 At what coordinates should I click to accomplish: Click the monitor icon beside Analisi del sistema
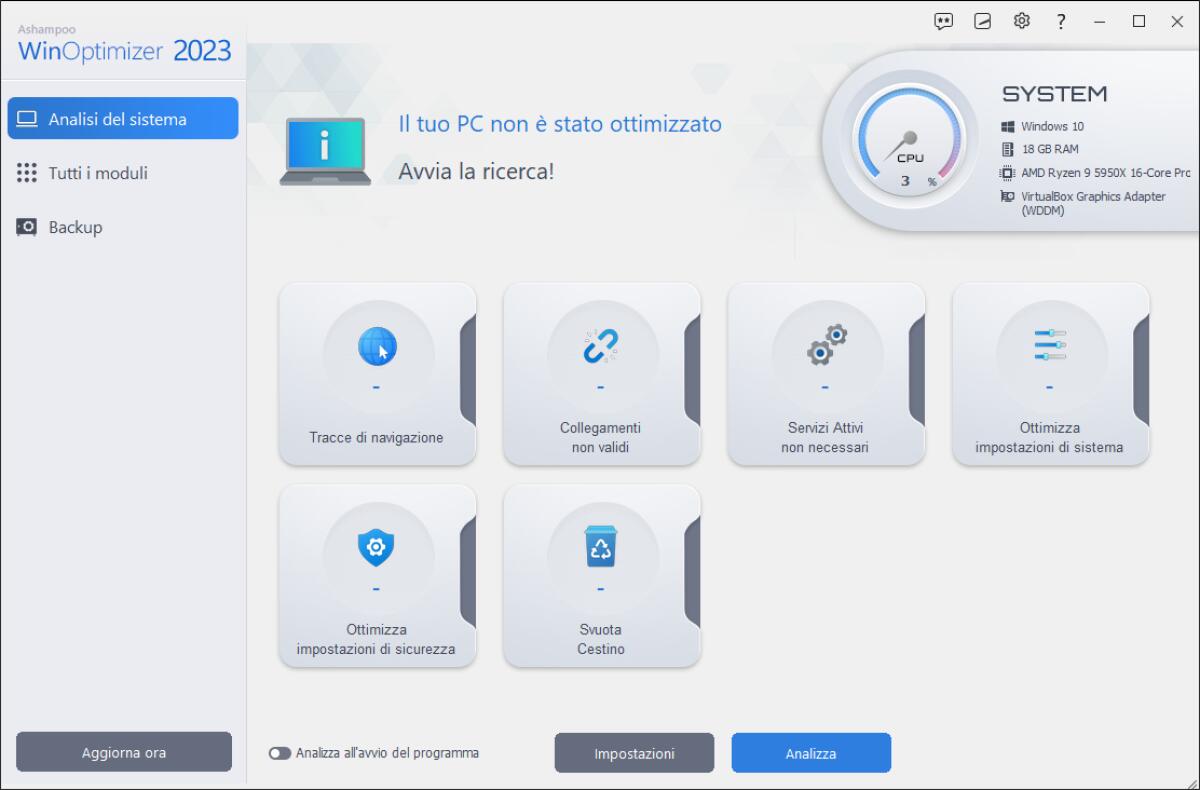28,117
